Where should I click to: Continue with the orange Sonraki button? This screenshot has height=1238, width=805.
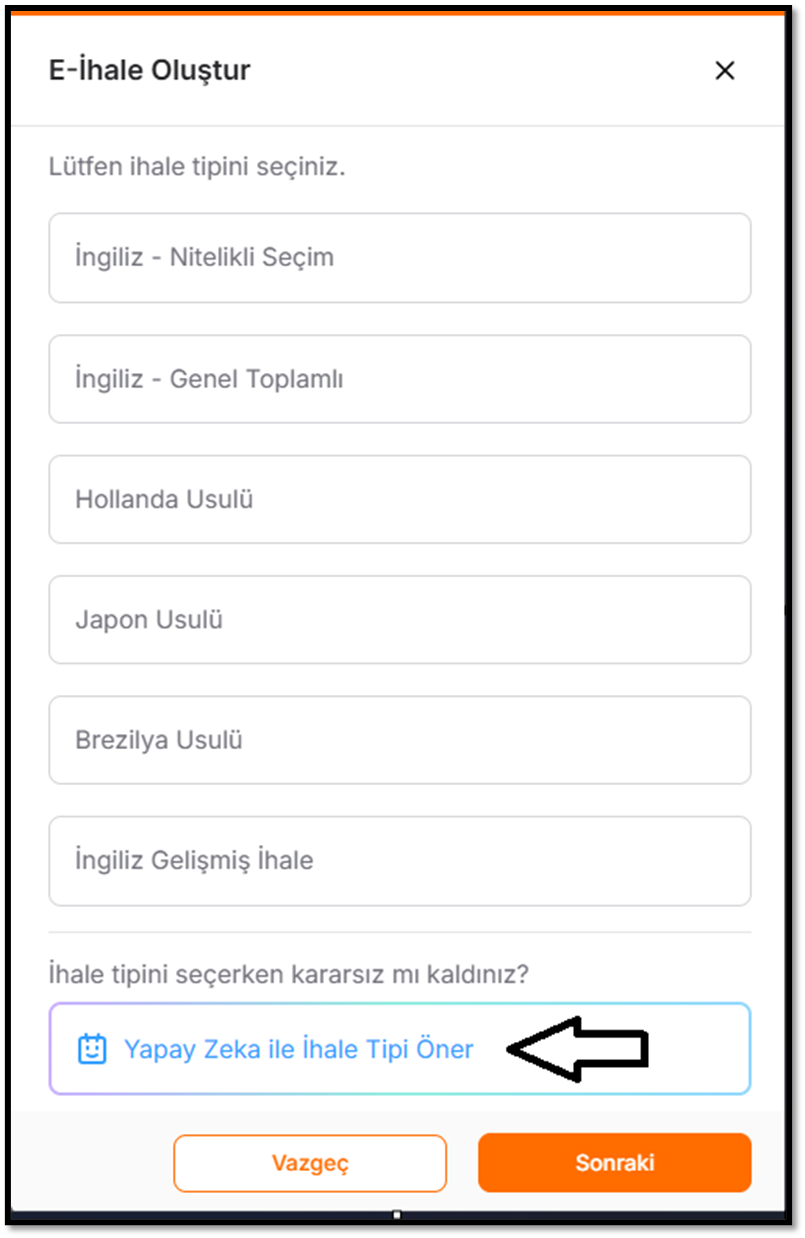[614, 1163]
